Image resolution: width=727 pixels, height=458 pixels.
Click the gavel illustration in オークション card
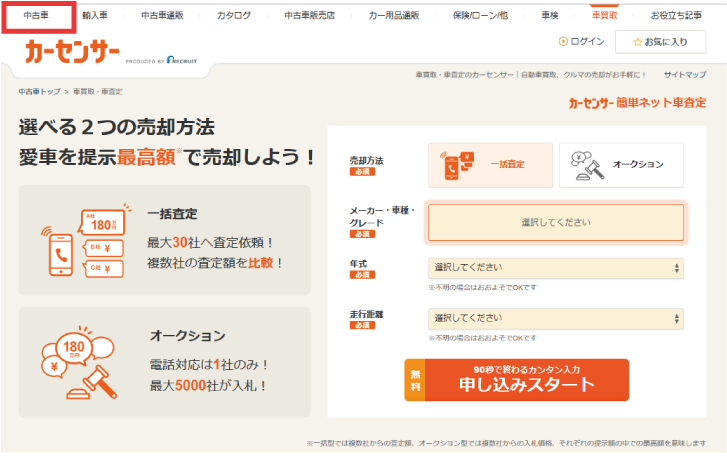(92, 383)
